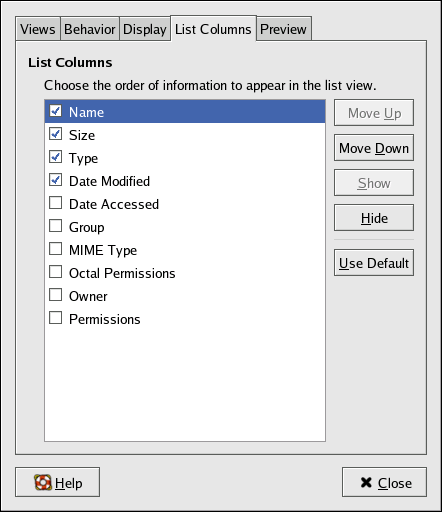Viewport: 442px width, 512px height.
Task: Tick the Octal Permissions checkbox
Action: point(55,272)
